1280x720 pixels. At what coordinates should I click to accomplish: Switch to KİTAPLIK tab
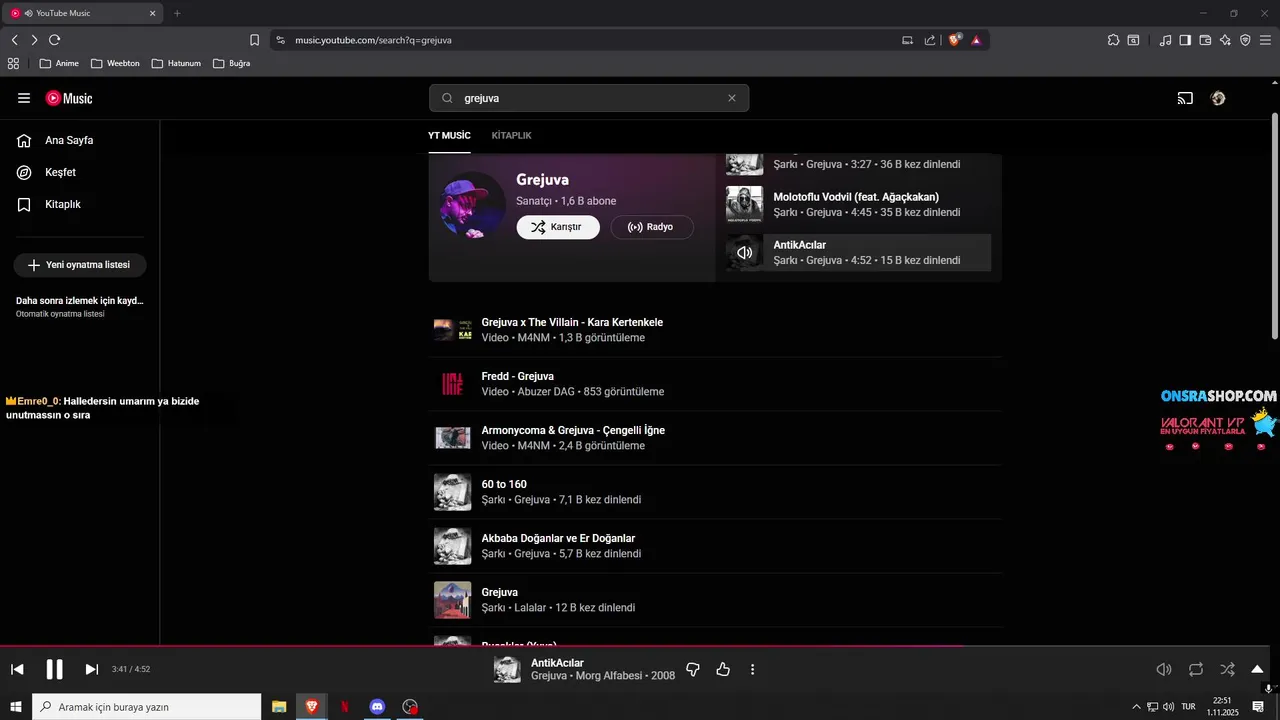click(x=511, y=135)
